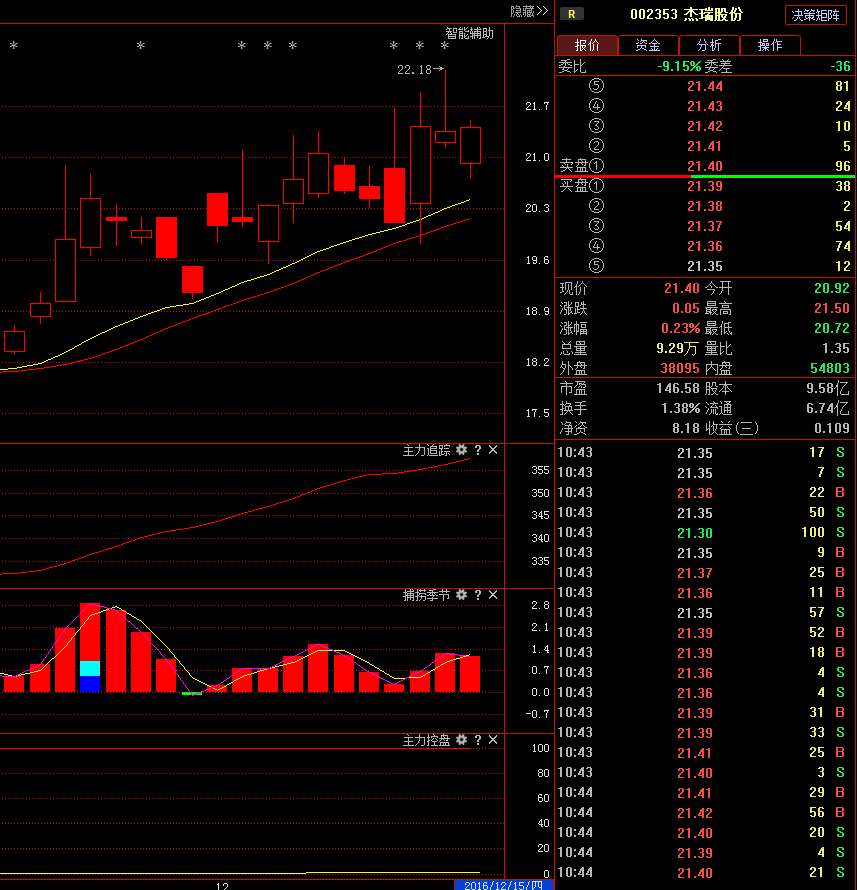Open settings gear for 主力控盘 indicator
This screenshot has height=890, width=857.
(x=461, y=740)
